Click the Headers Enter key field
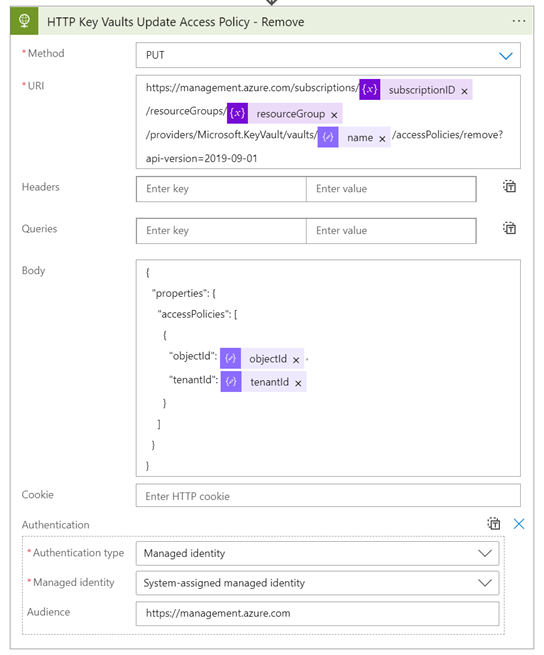 [x=221, y=189]
